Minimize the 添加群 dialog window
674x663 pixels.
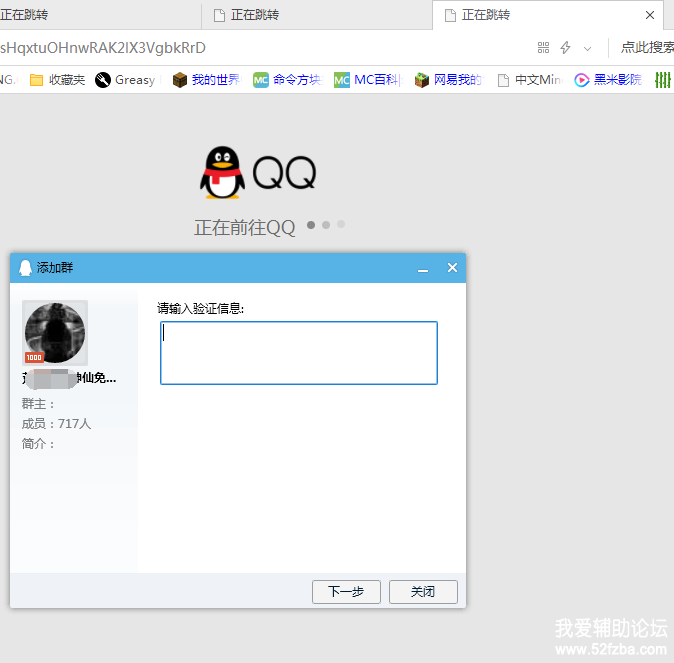tap(423, 268)
